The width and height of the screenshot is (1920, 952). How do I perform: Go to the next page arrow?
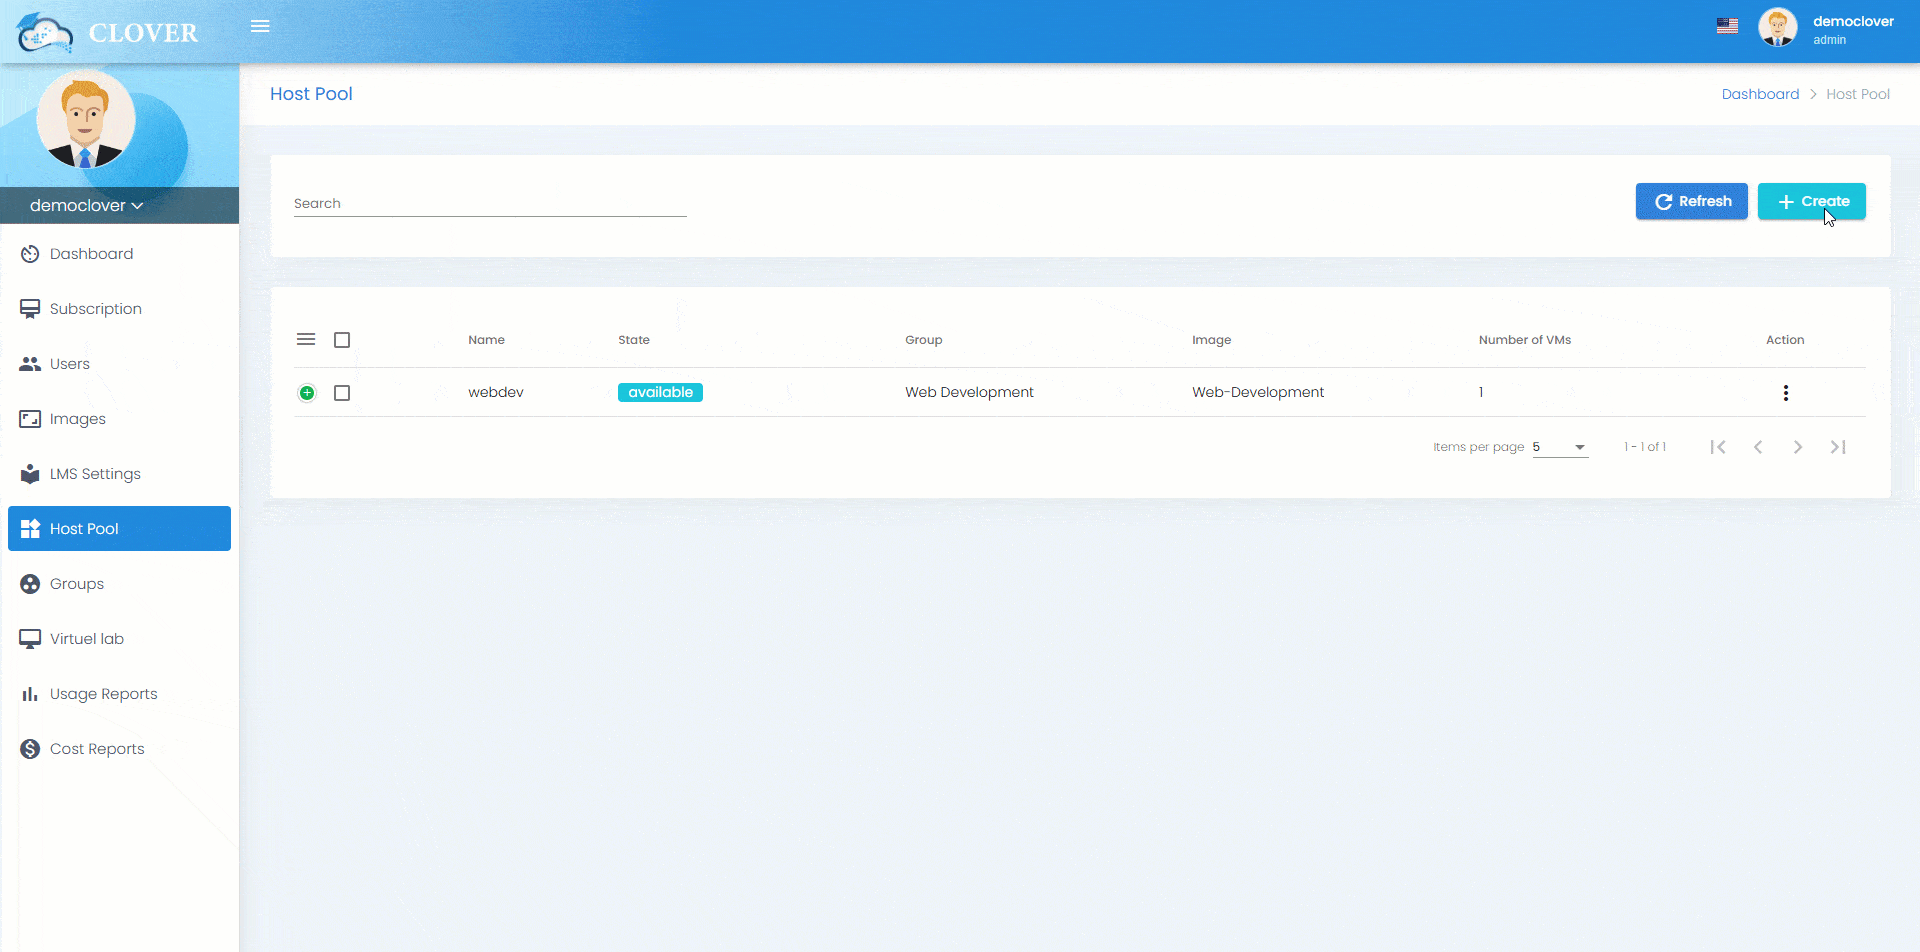(x=1797, y=447)
